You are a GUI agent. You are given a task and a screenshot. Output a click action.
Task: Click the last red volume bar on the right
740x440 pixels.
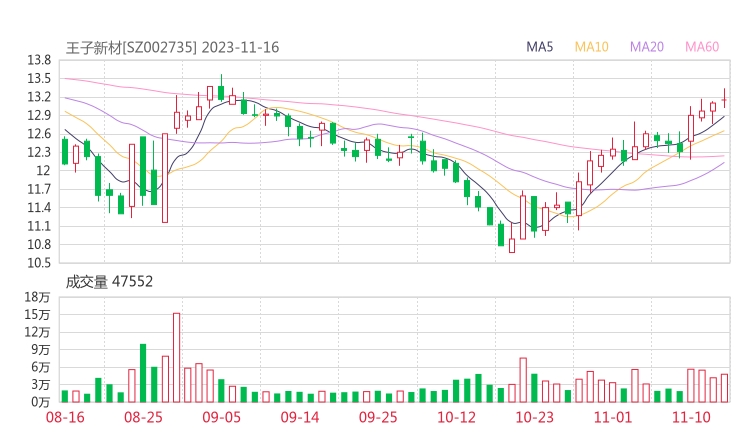724,388
